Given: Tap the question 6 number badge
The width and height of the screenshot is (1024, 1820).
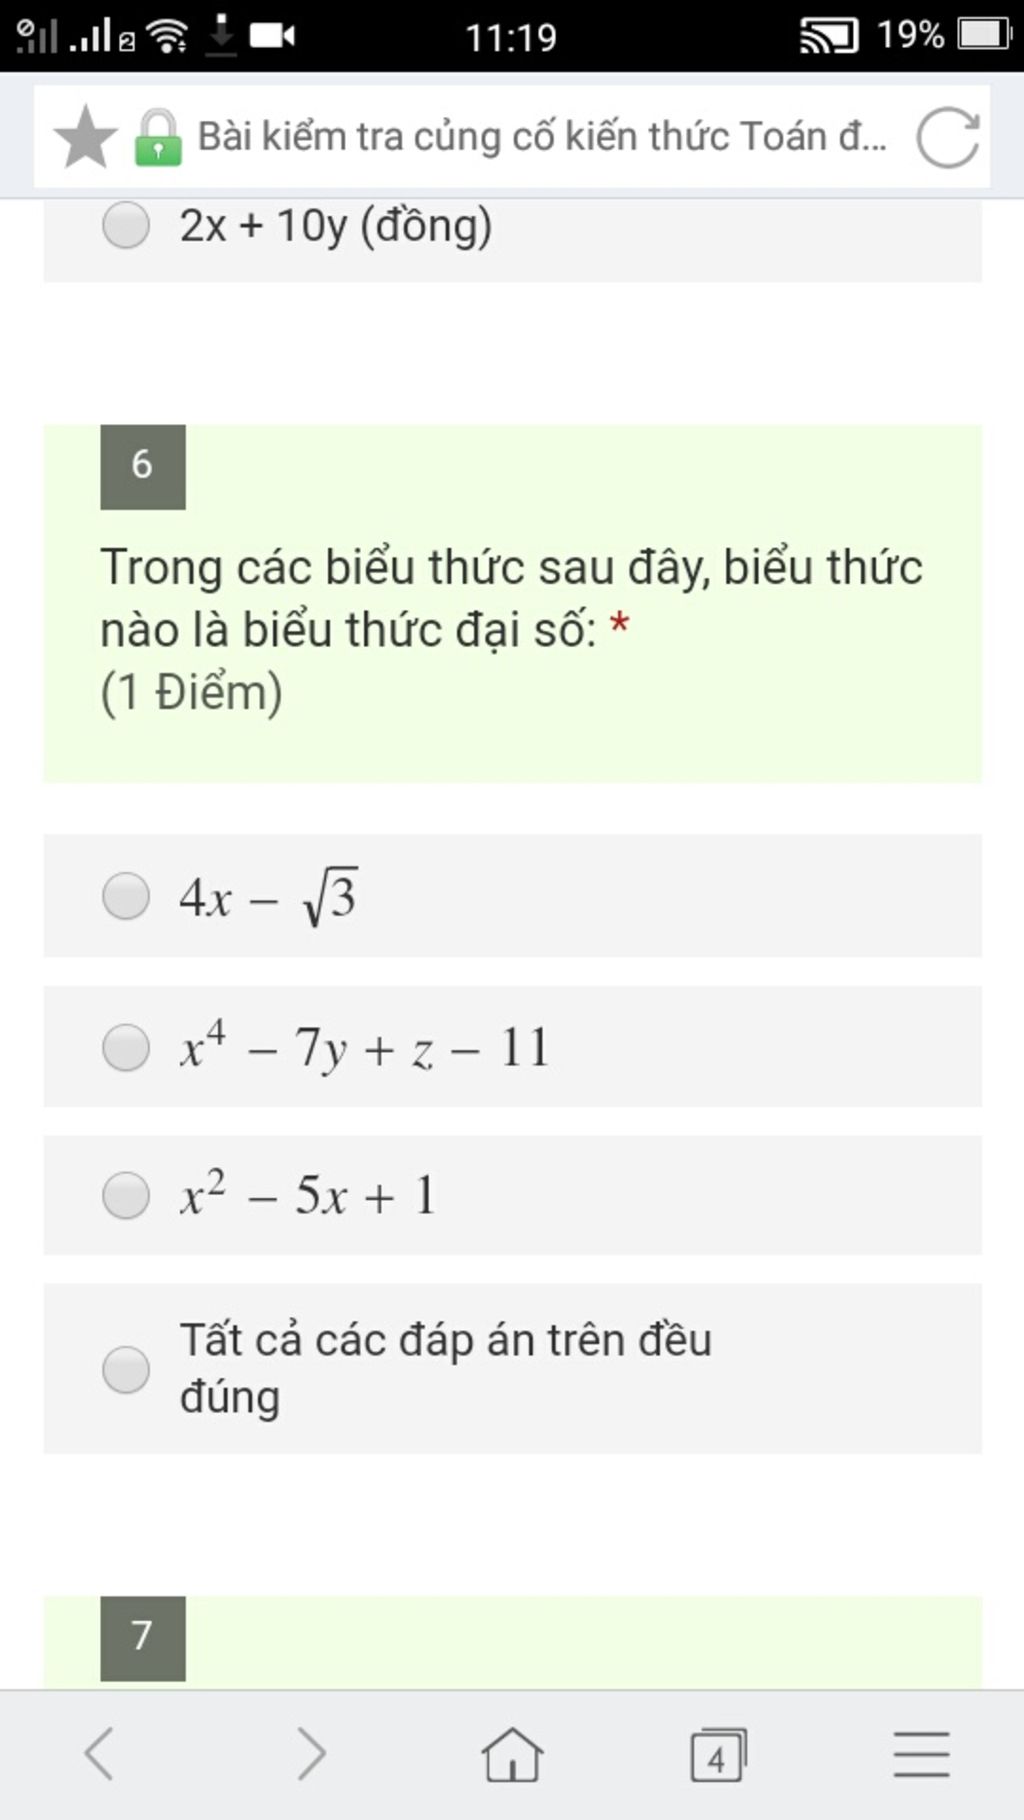Looking at the screenshot, I should [x=143, y=467].
